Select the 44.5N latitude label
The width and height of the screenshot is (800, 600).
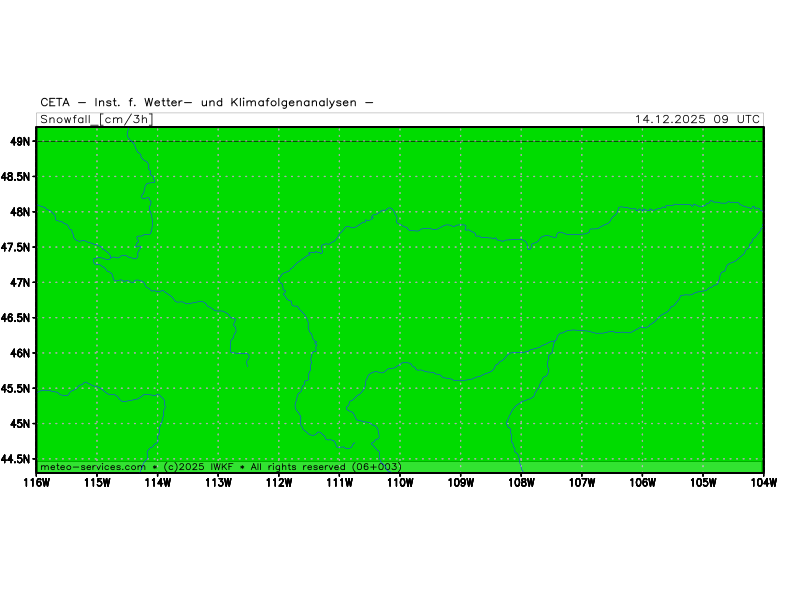(16, 459)
